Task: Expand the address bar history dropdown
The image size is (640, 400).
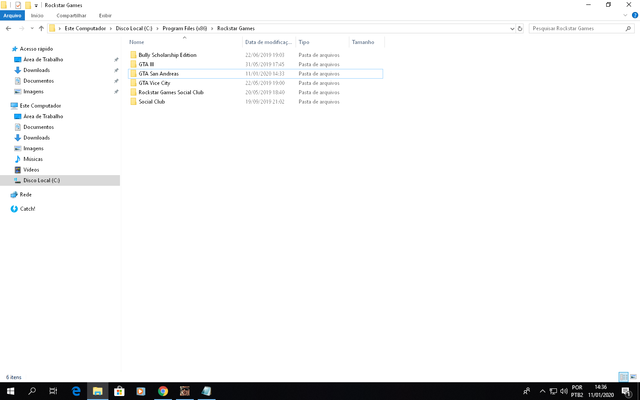Action: point(512,29)
